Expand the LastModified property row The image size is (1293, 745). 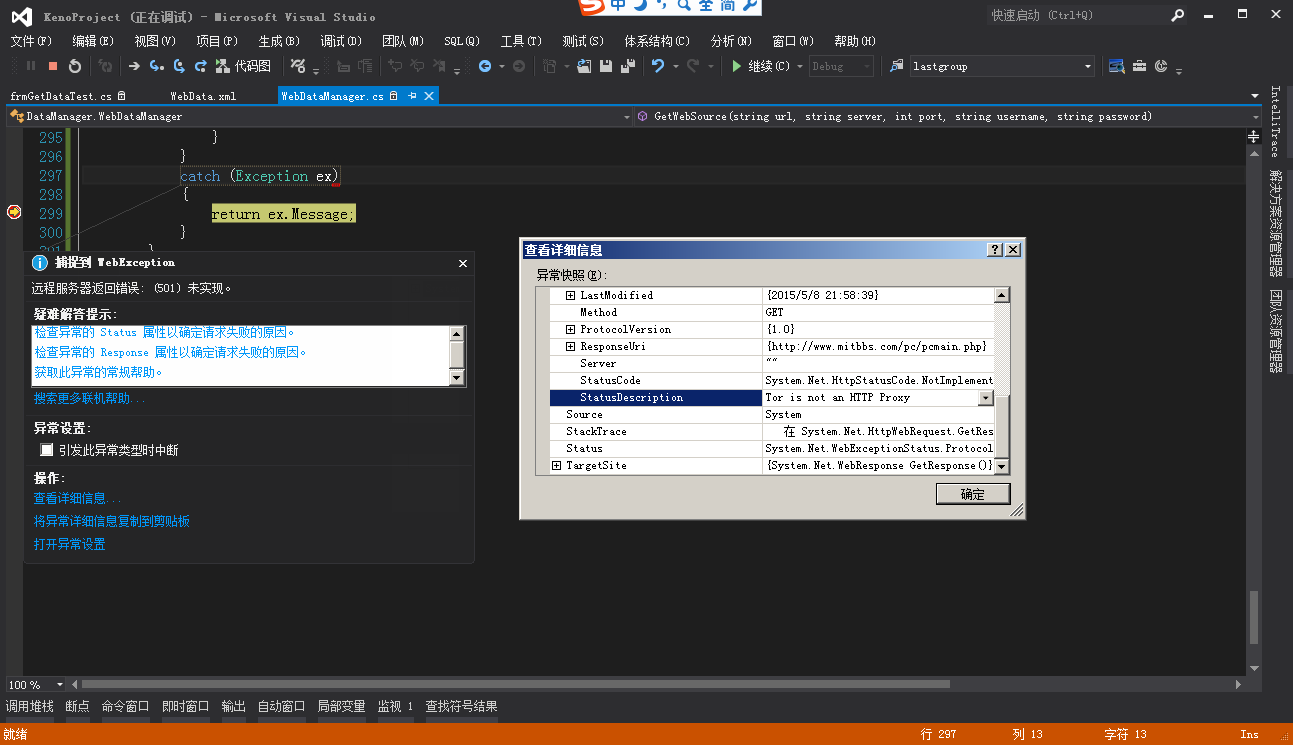coord(571,296)
